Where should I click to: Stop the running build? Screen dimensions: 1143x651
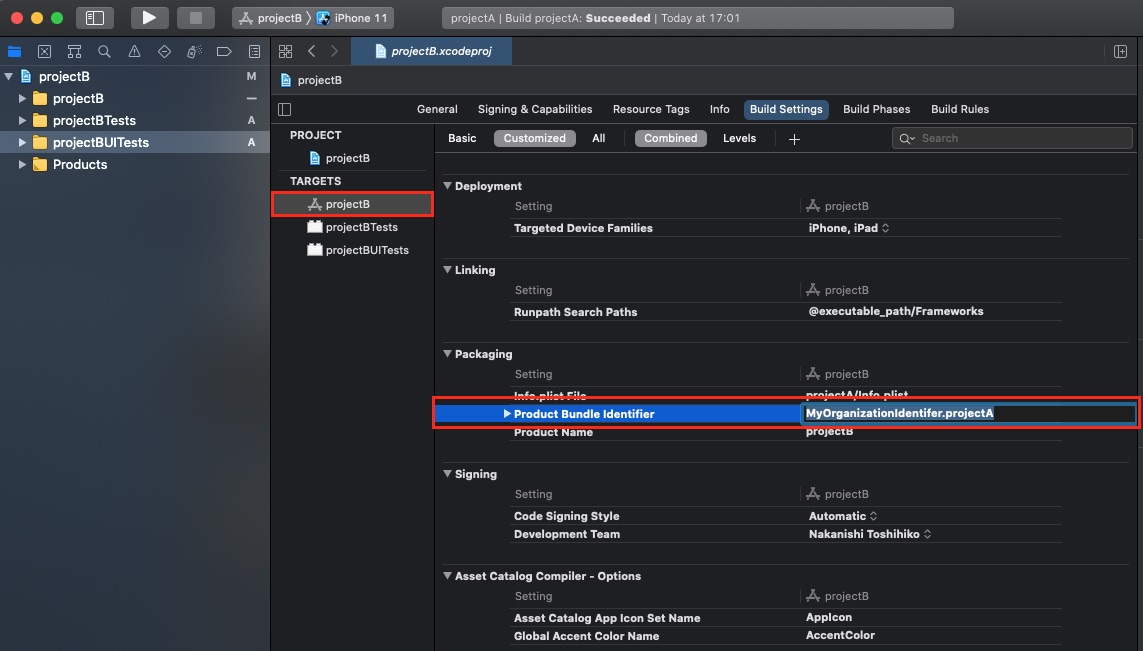(x=195, y=17)
